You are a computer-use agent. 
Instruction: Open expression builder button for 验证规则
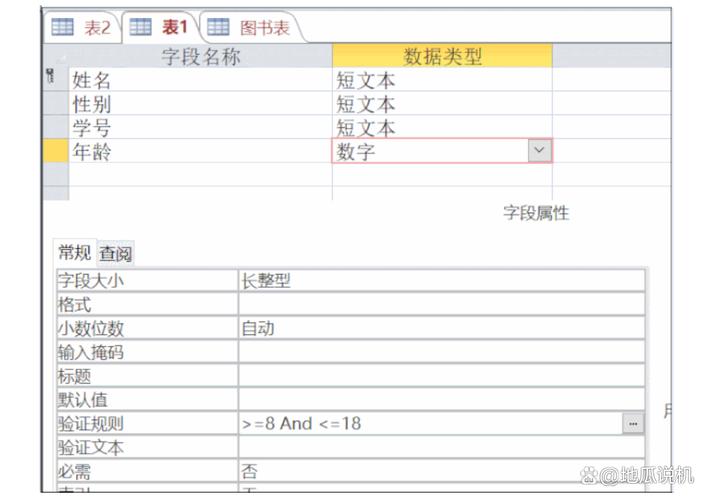633,424
